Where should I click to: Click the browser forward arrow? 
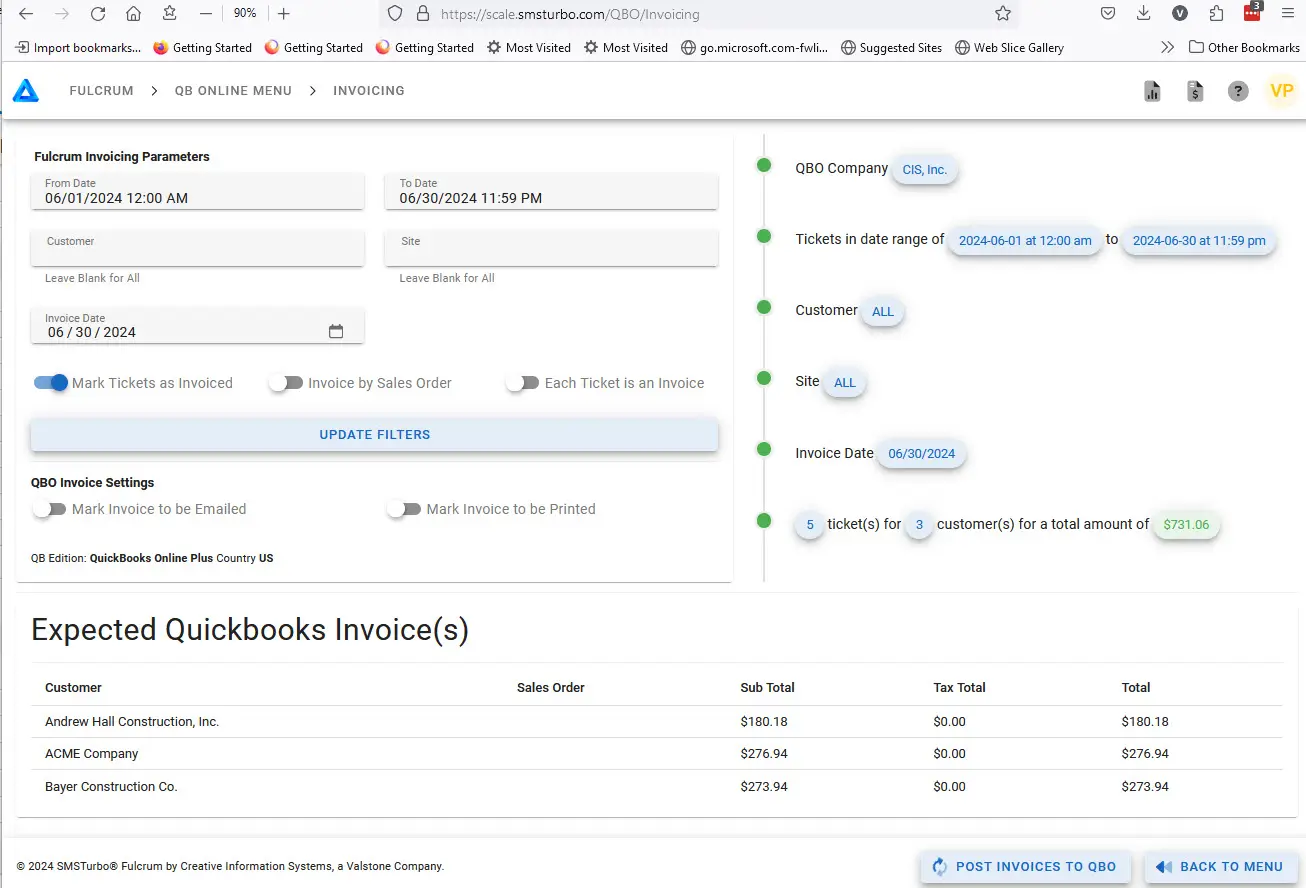[x=62, y=14]
